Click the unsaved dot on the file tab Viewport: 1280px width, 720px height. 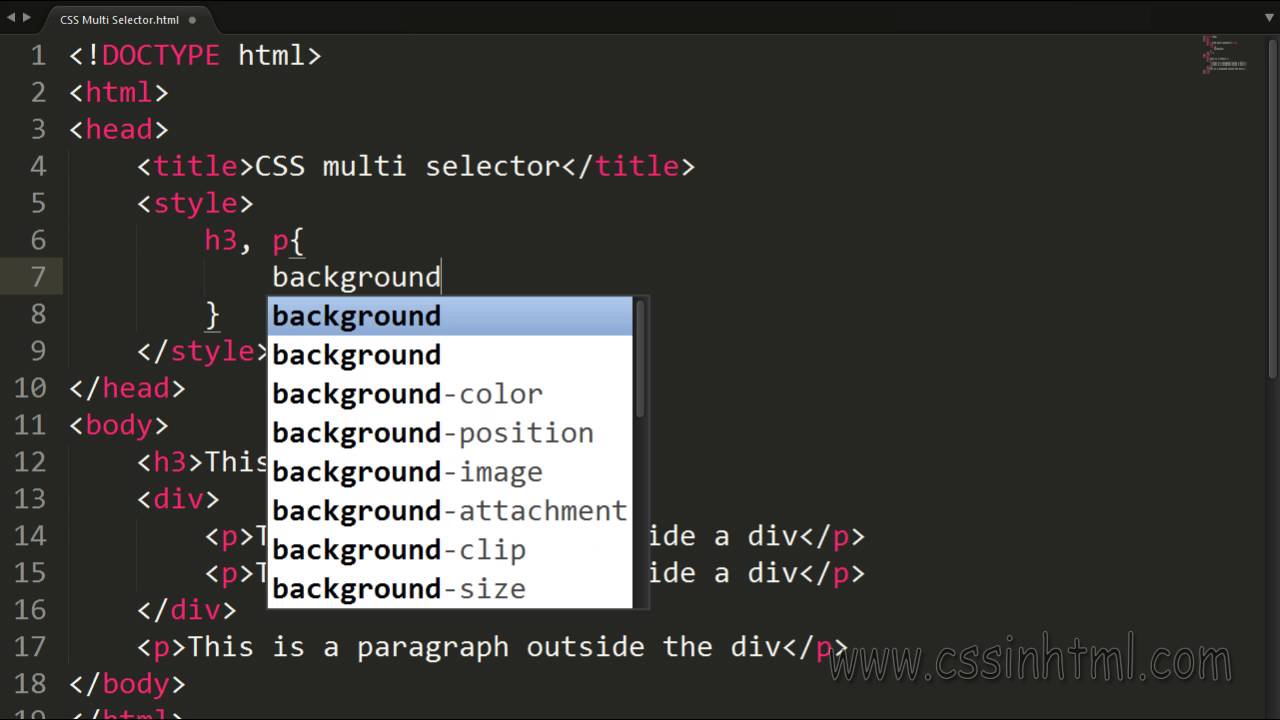pyautogui.click(x=192, y=20)
